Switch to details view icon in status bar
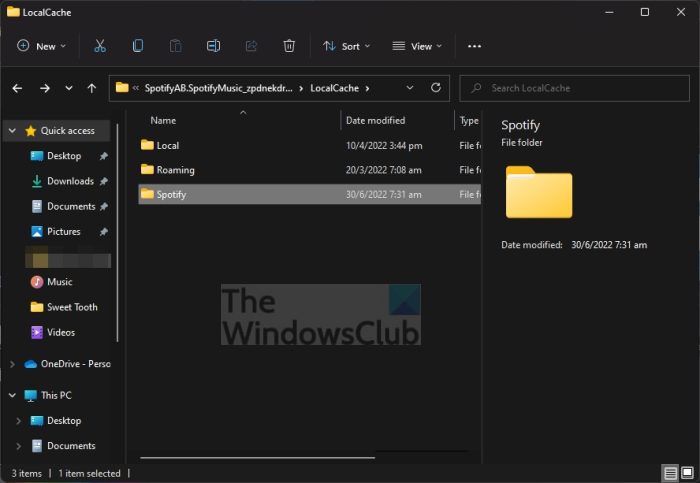 click(x=670, y=473)
